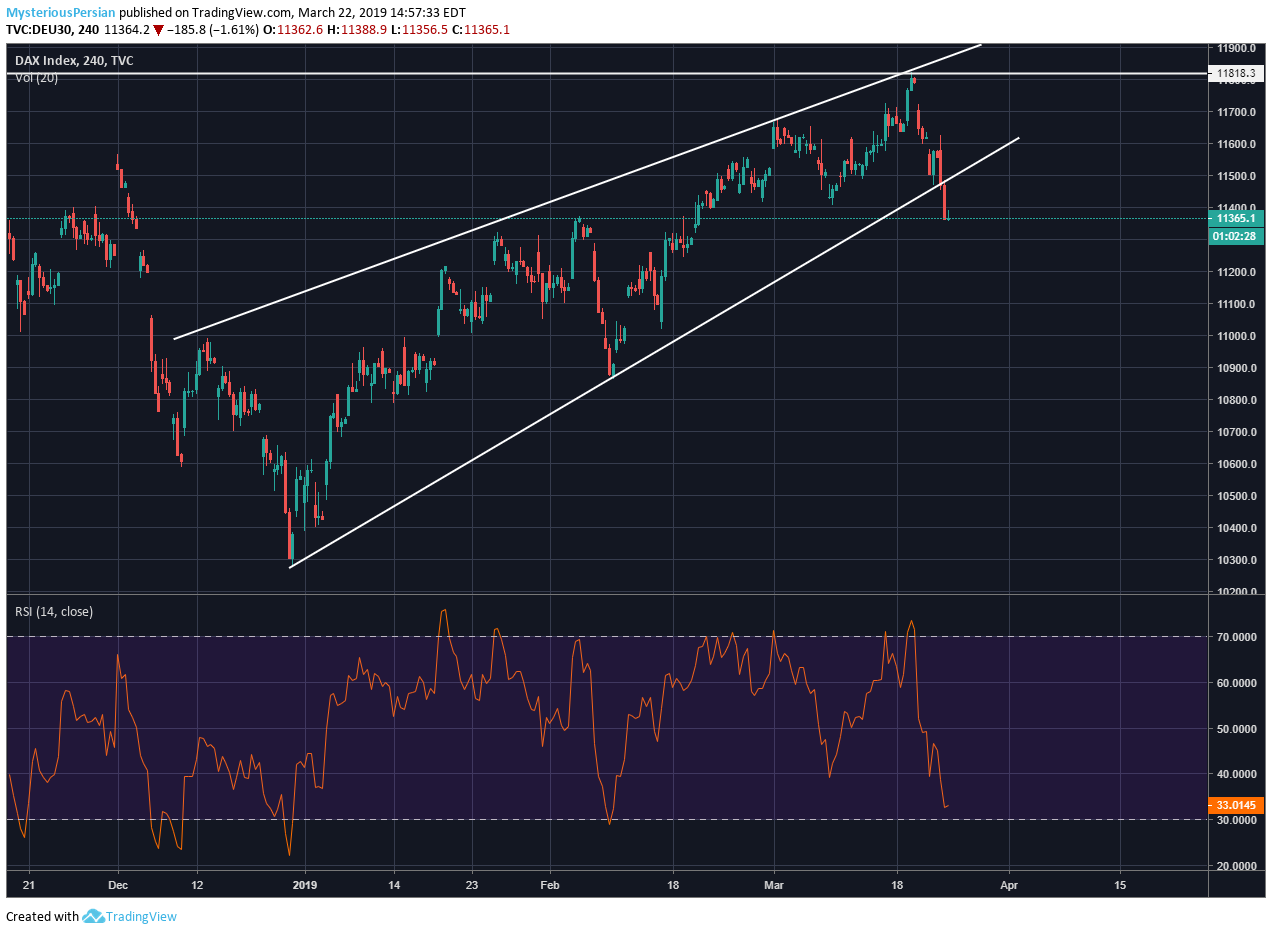This screenshot has width=1272, height=934.
Task: Click the L:11356.5 low value
Action: [420, 30]
